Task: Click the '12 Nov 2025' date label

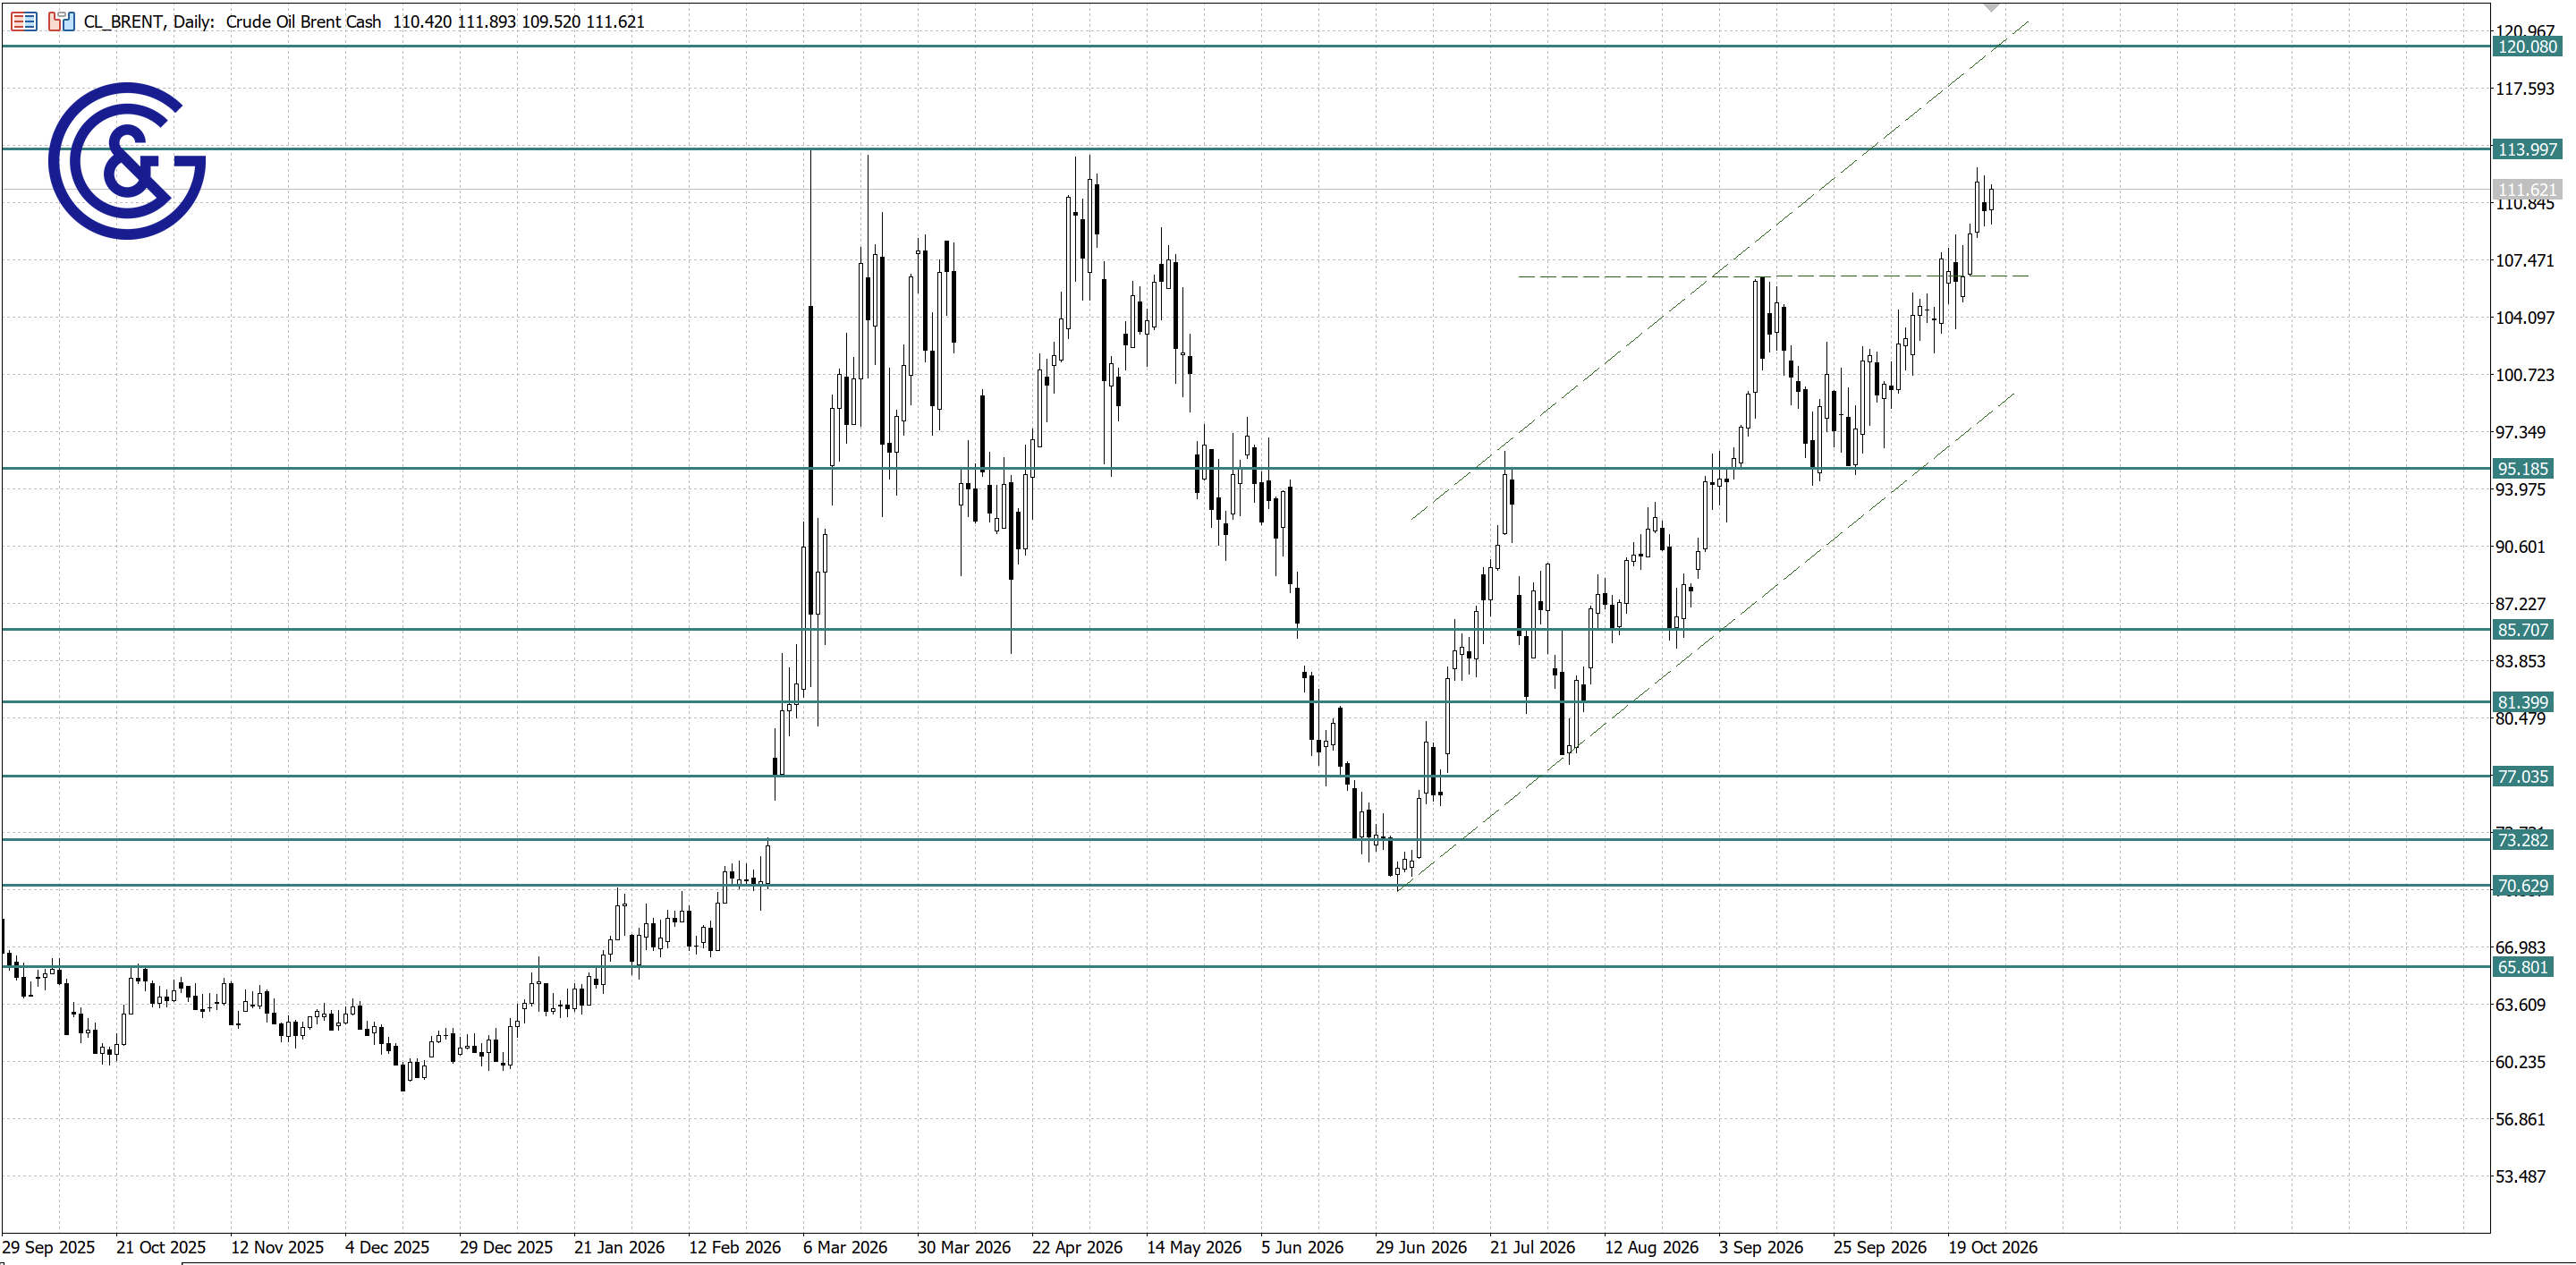Action: tap(277, 1248)
